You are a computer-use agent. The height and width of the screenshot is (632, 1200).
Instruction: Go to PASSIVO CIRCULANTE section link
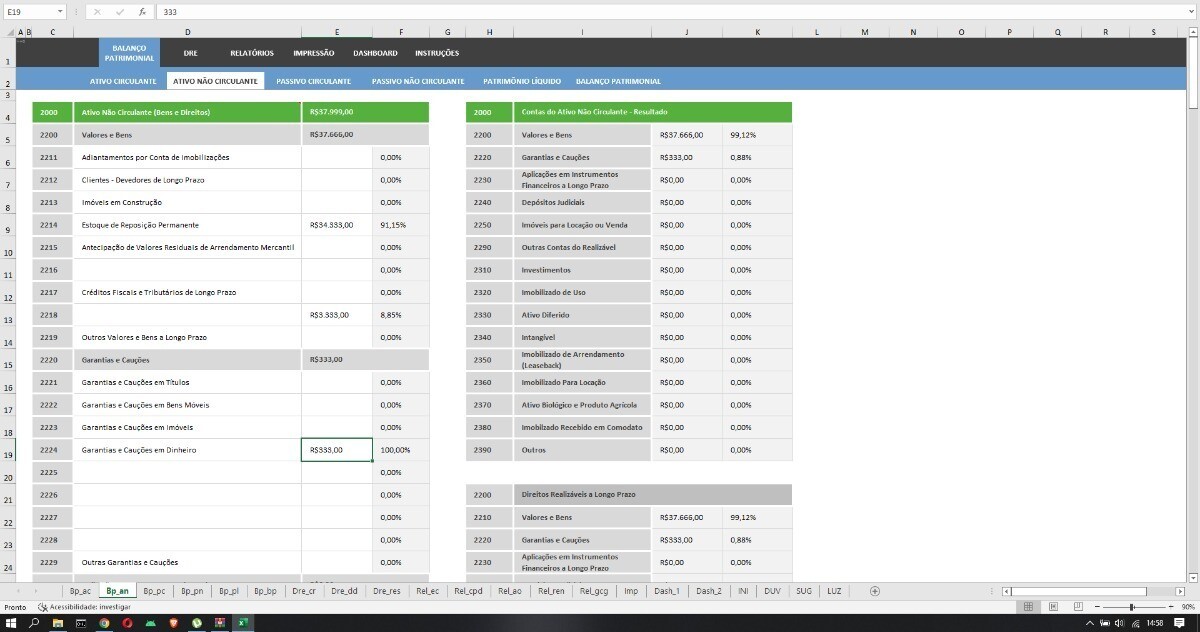click(x=313, y=81)
